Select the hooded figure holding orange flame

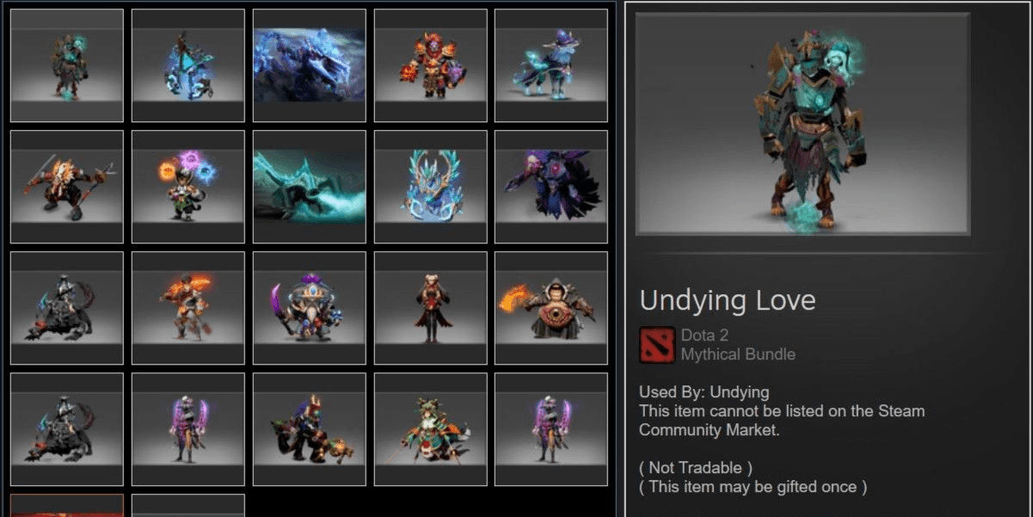click(x=551, y=308)
